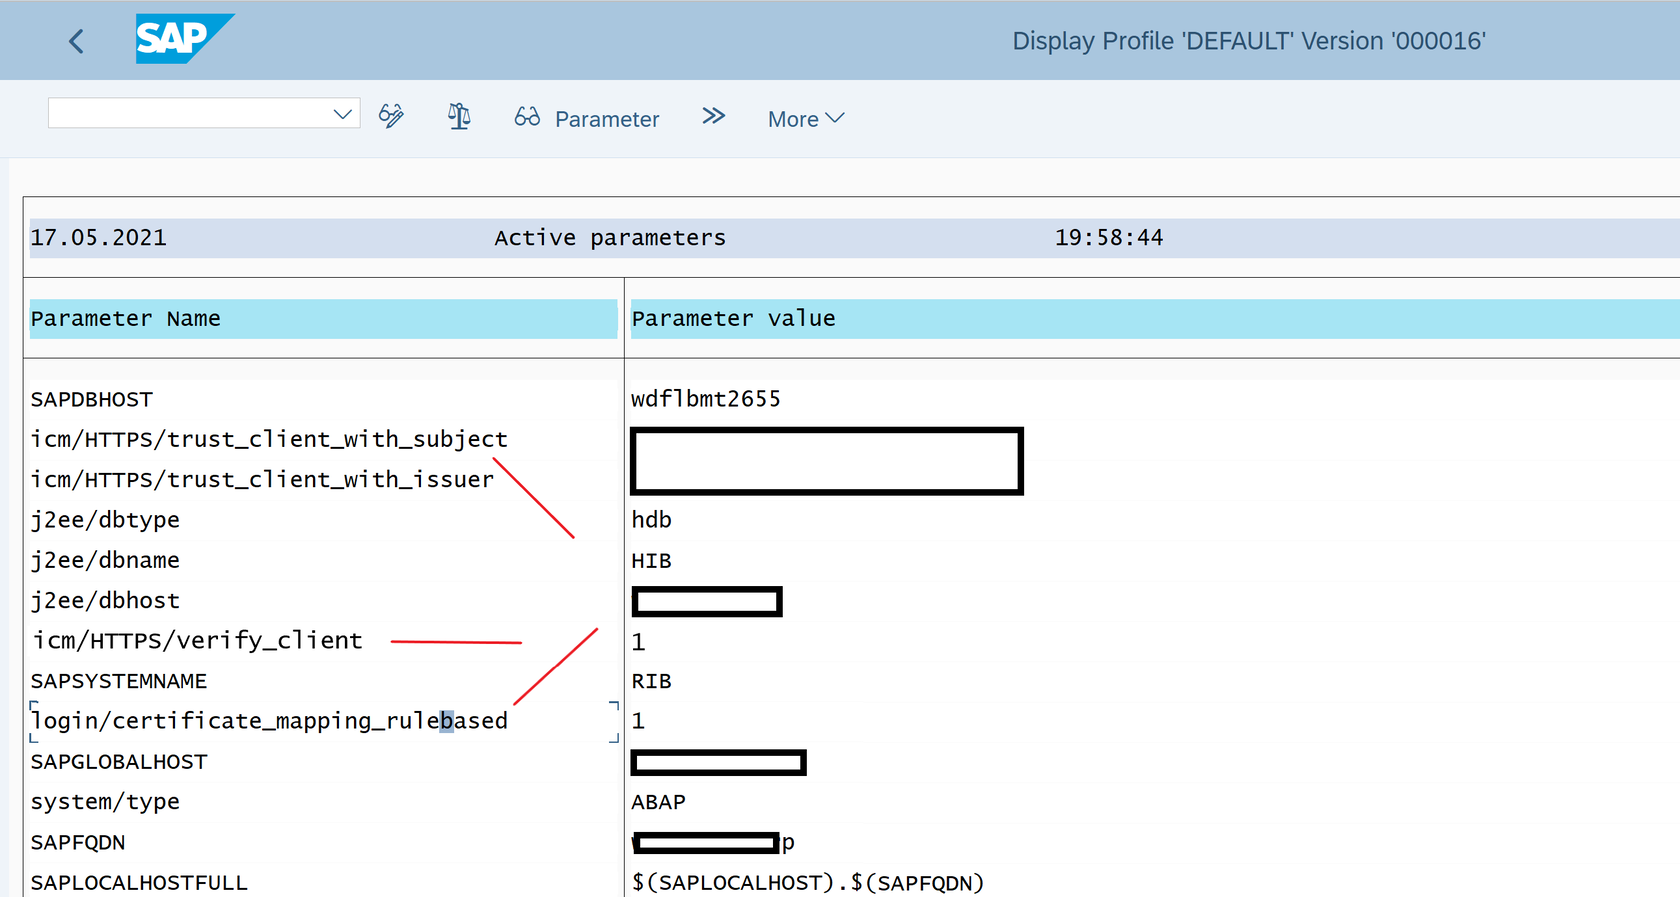Image resolution: width=1680 pixels, height=897 pixels.
Task: Select the SAPGLOBALHOST parameter
Action: tap(119, 762)
